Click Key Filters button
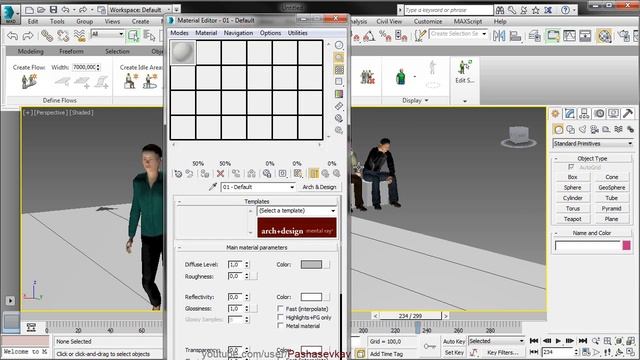This screenshot has height=360, width=640. (x=502, y=352)
